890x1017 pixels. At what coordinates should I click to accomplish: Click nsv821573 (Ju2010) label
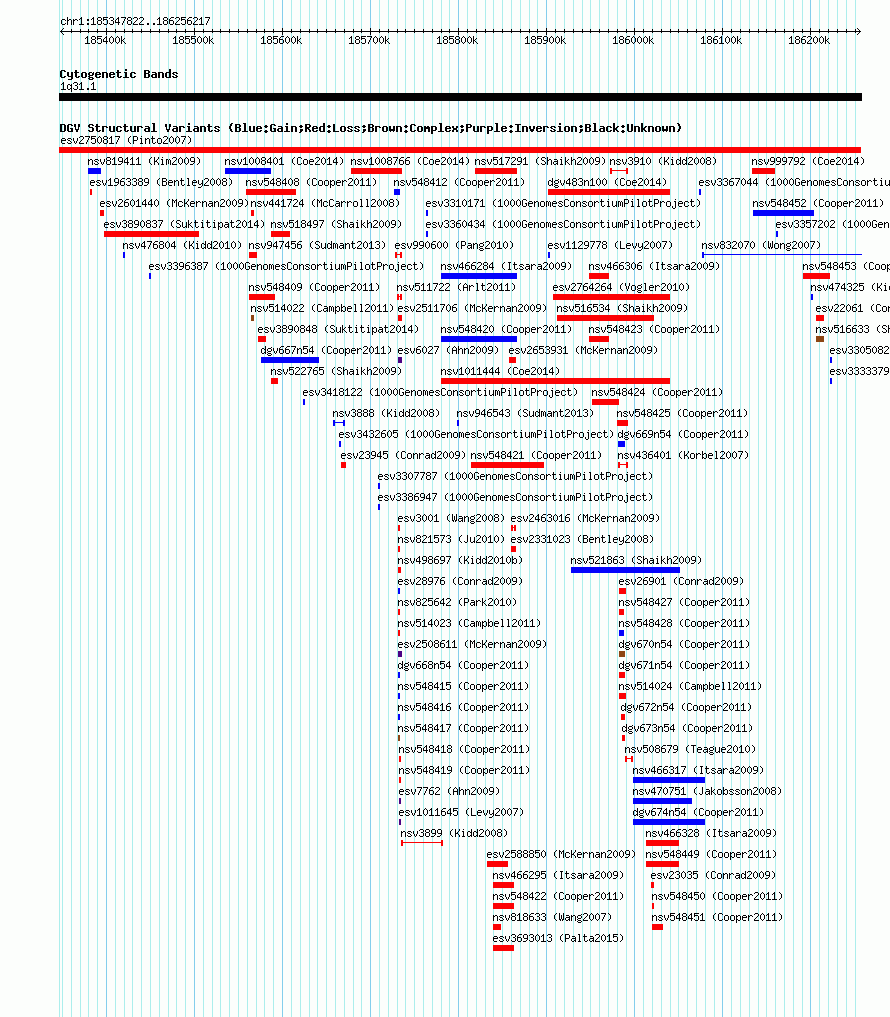451,539
